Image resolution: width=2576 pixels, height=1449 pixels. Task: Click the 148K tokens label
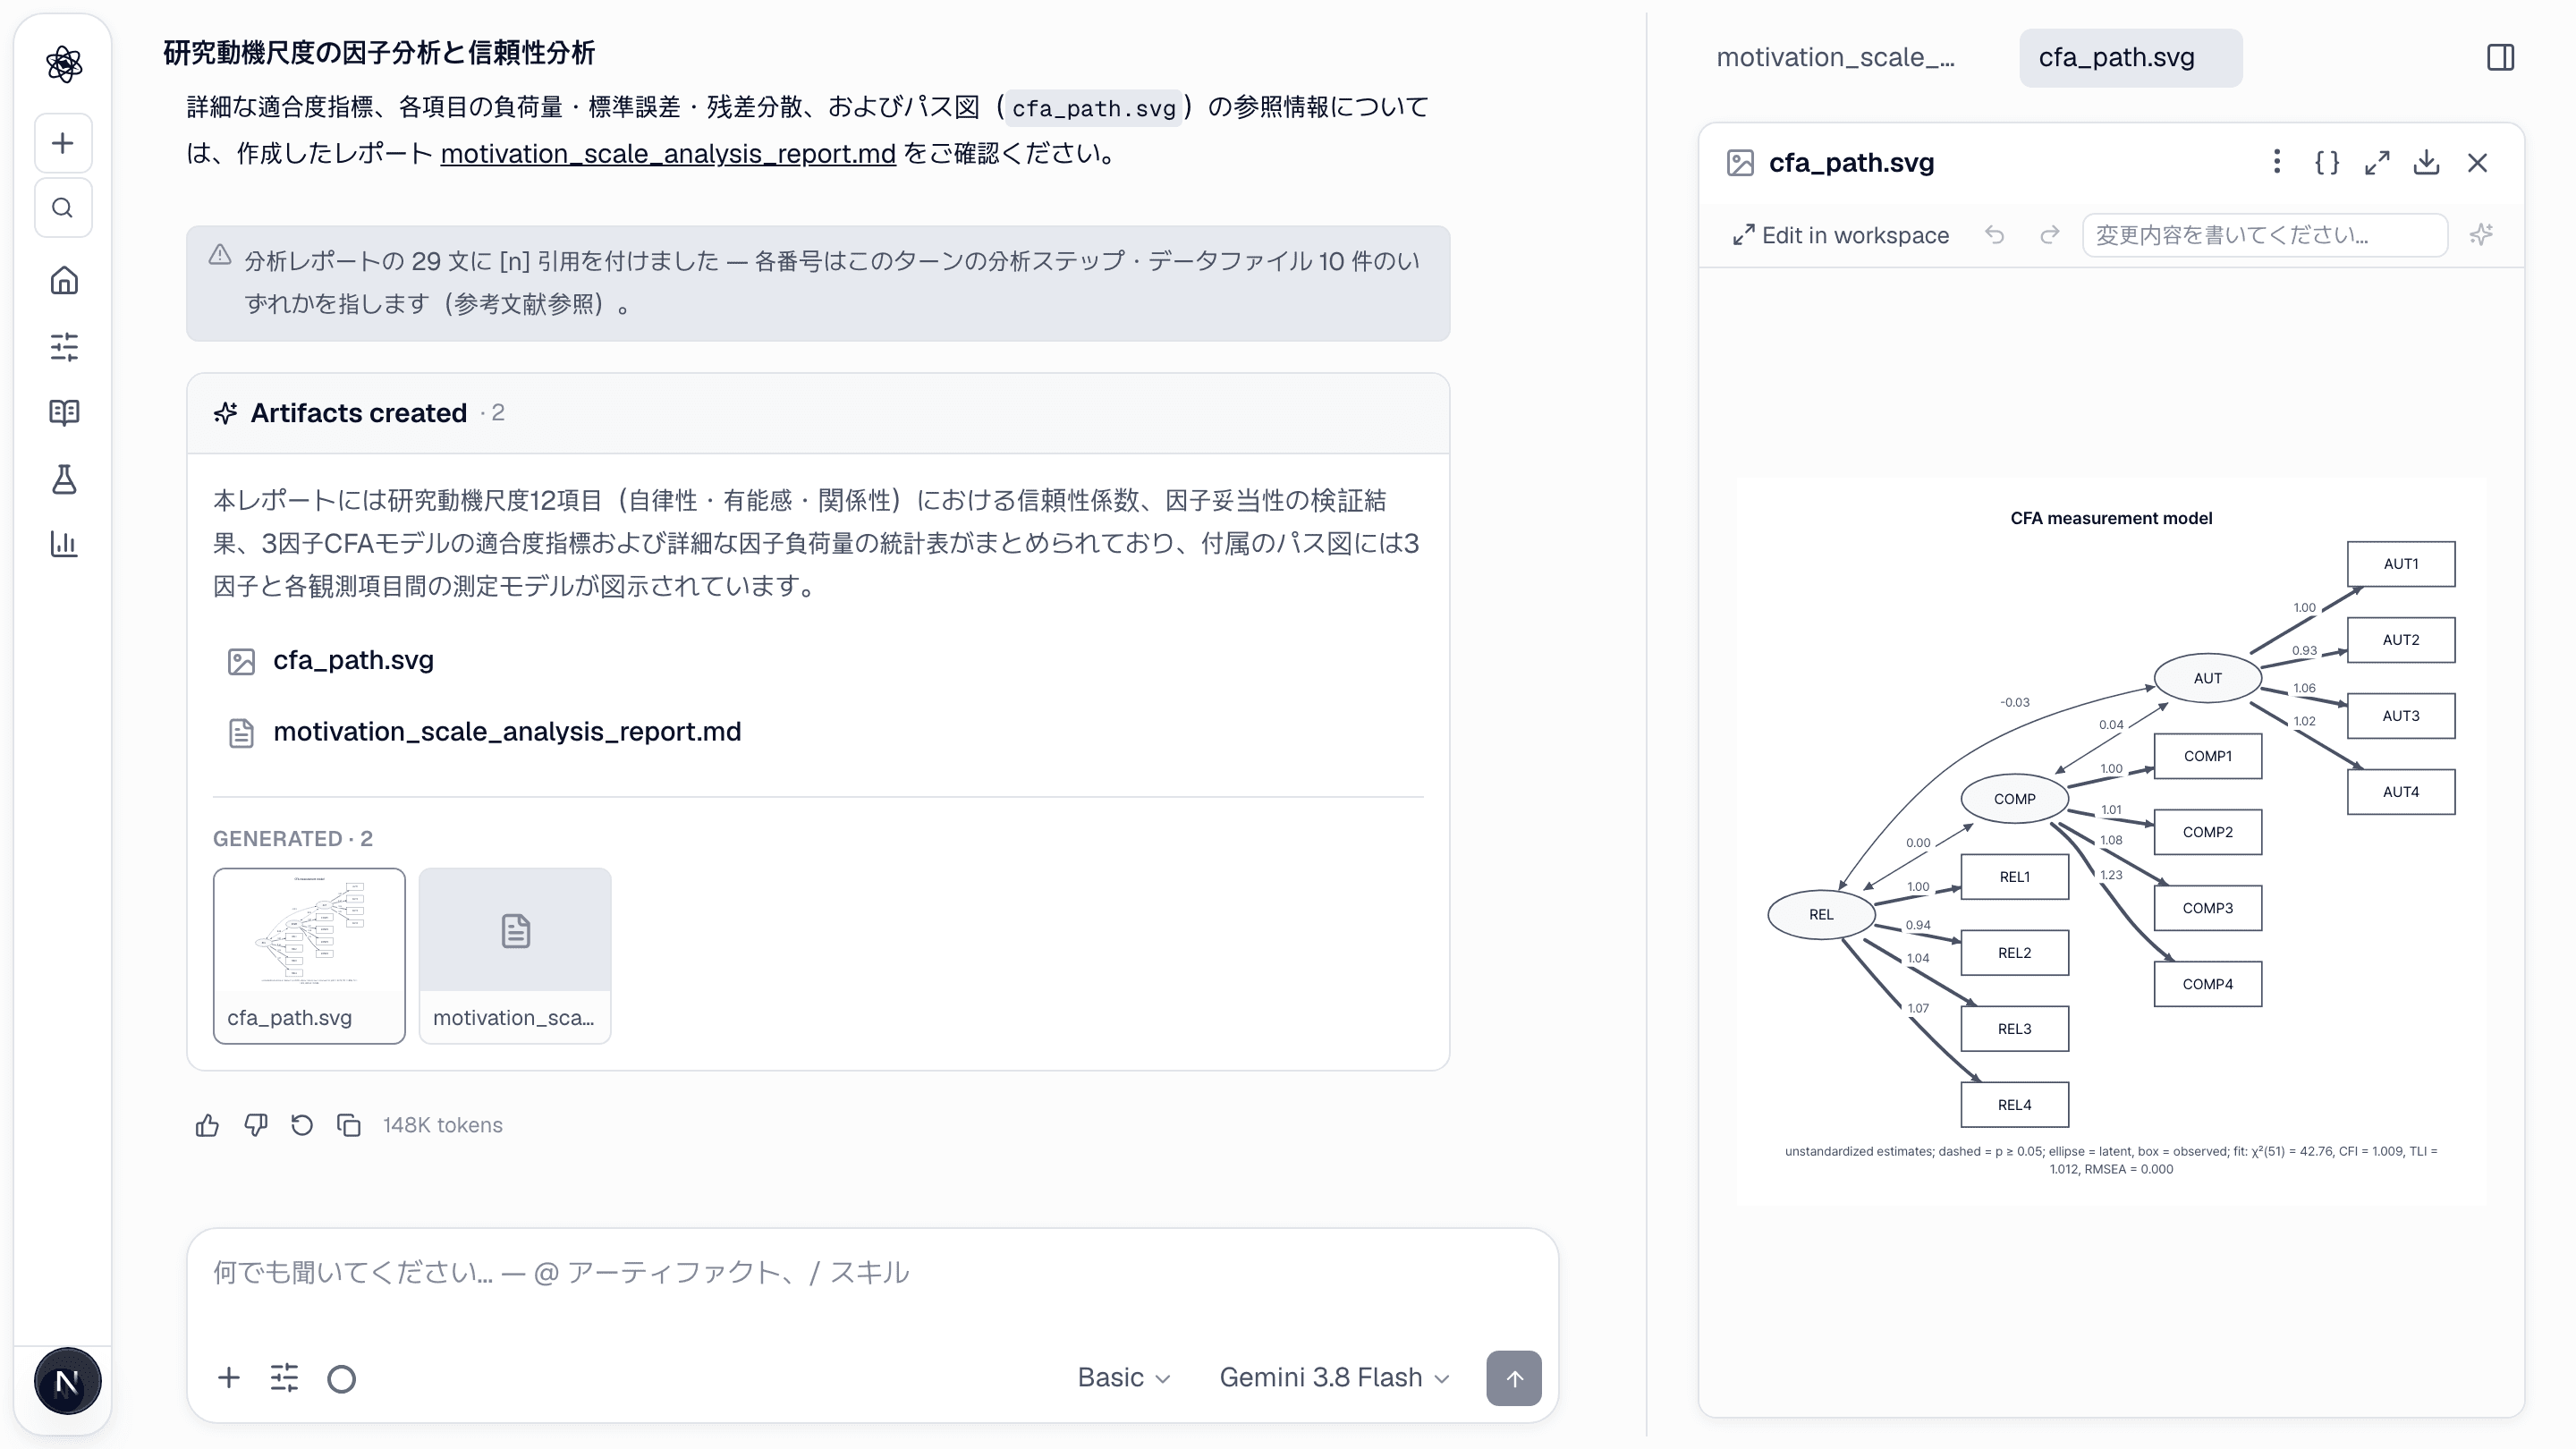point(442,1126)
